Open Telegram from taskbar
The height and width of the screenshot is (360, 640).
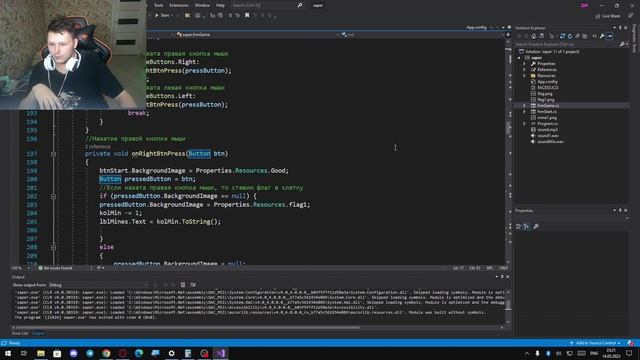pyautogui.click(x=90, y=353)
